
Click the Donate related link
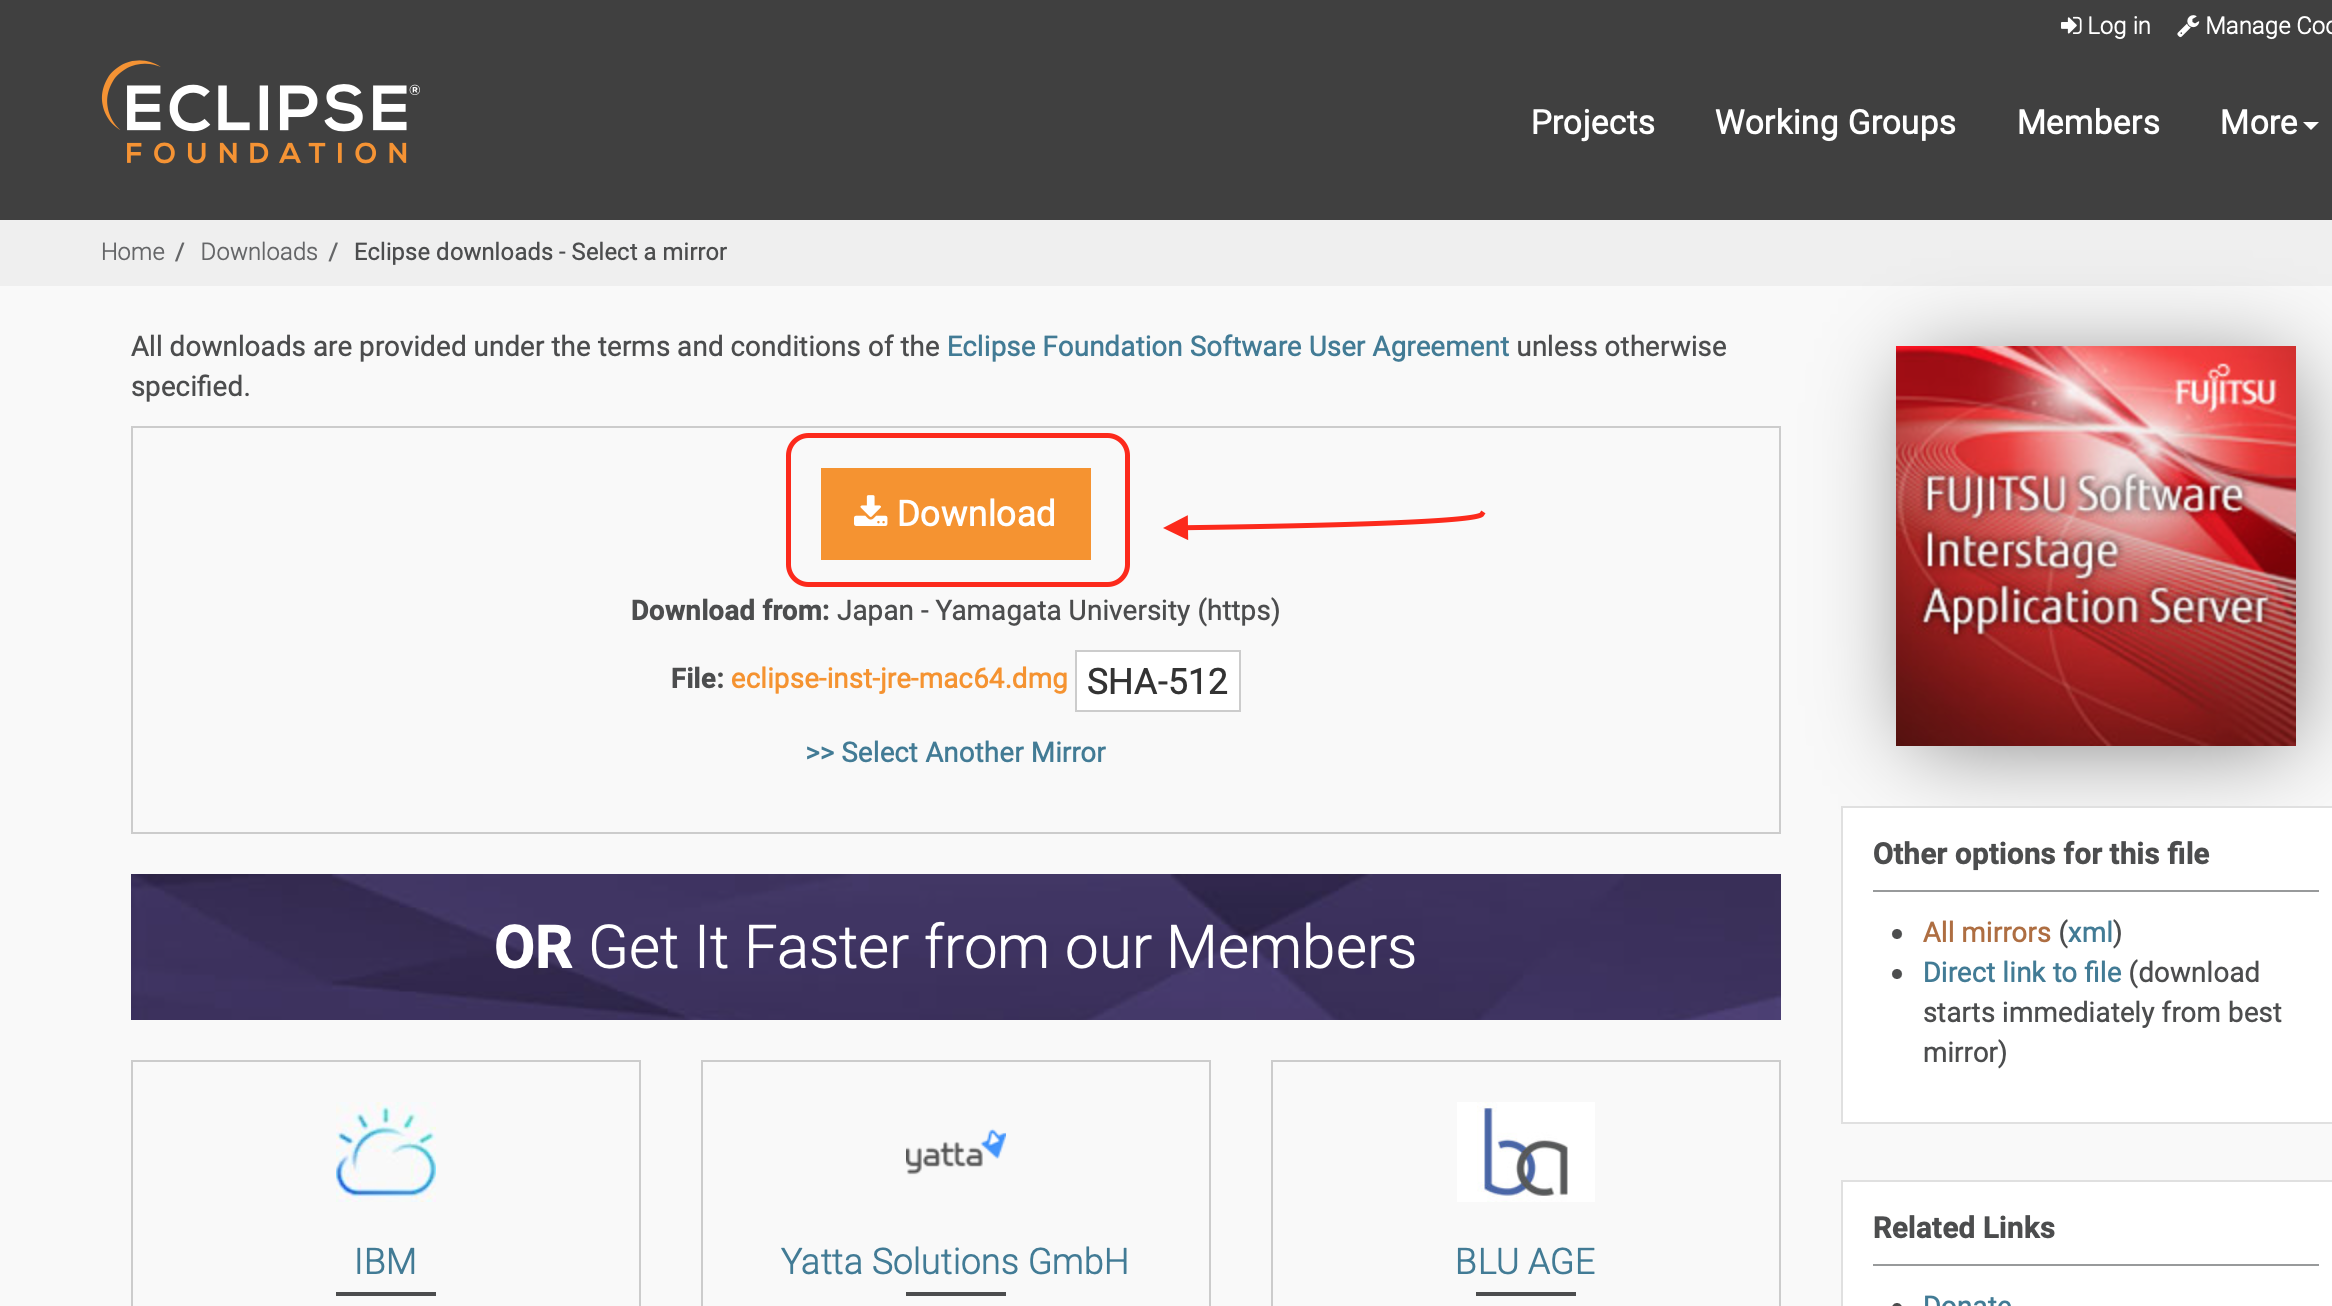[x=1967, y=1298]
